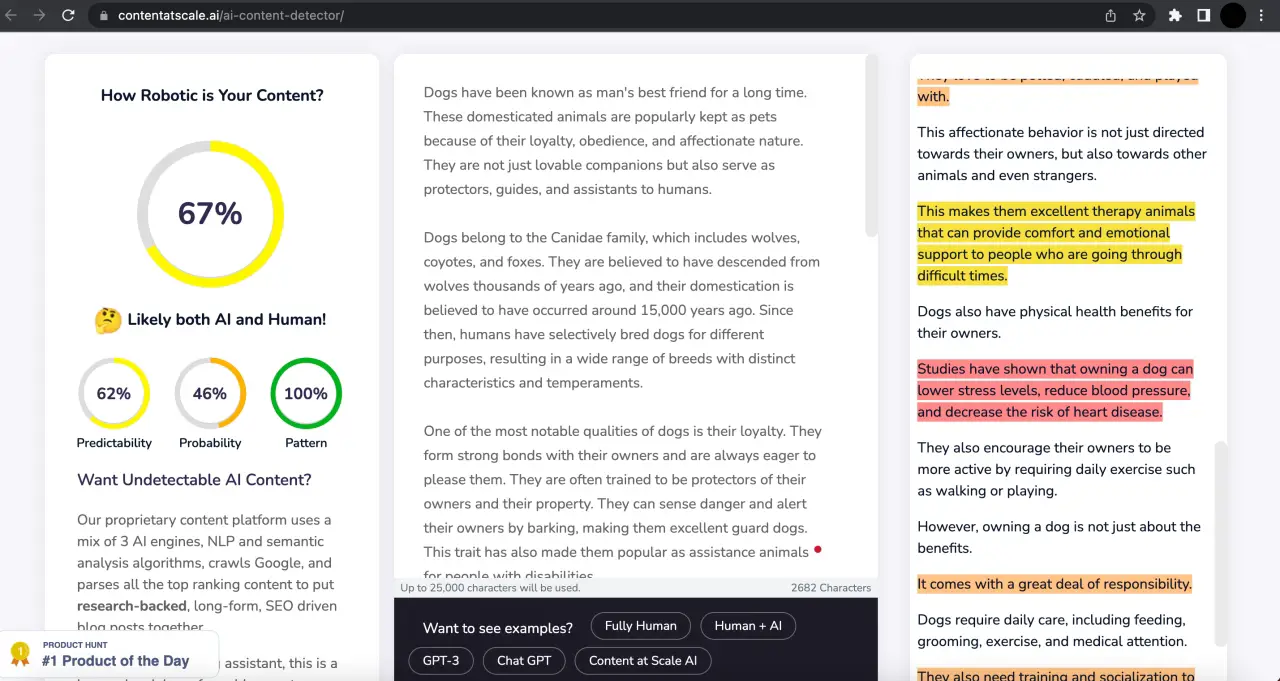This screenshot has height=681, width=1280.
Task: Open the #1 Product of the Day badge
Action: point(109,654)
